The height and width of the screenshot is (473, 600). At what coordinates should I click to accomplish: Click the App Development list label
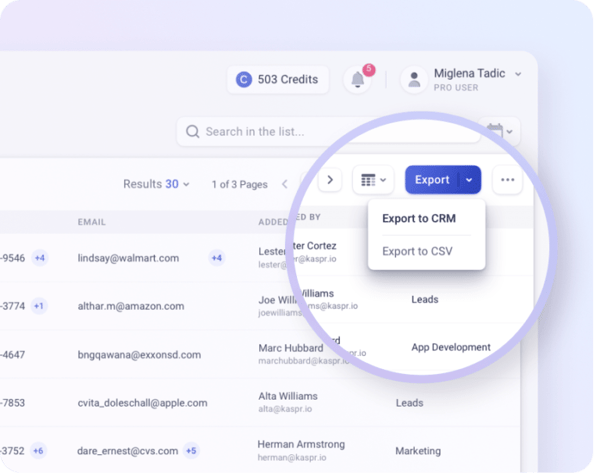click(451, 347)
